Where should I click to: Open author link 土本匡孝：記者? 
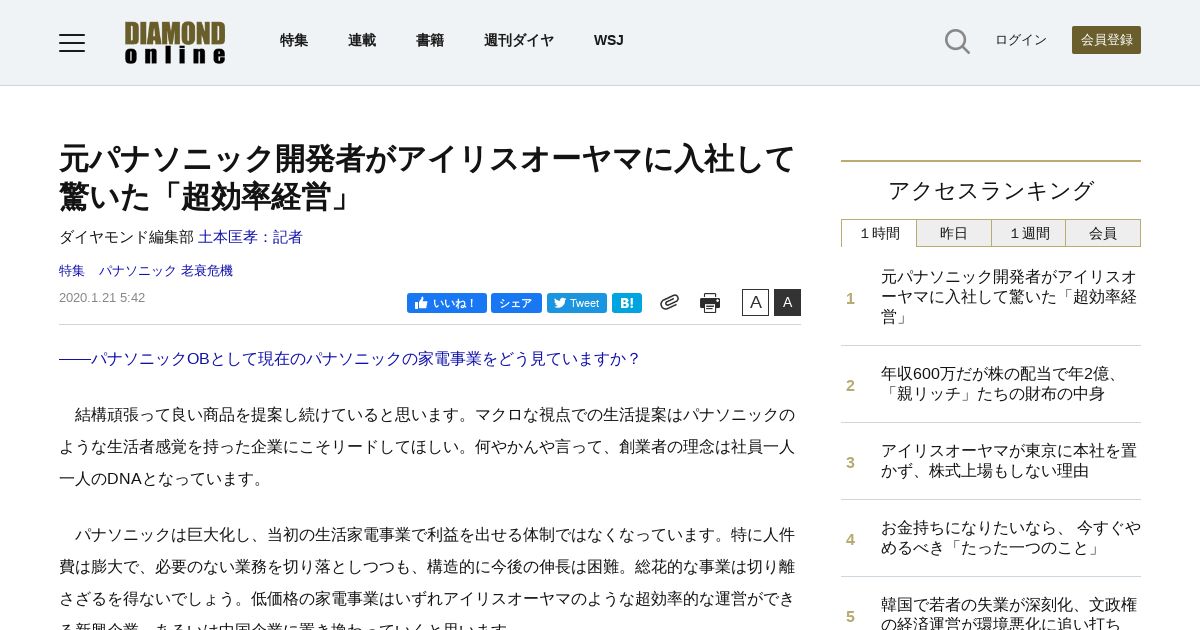pos(250,237)
